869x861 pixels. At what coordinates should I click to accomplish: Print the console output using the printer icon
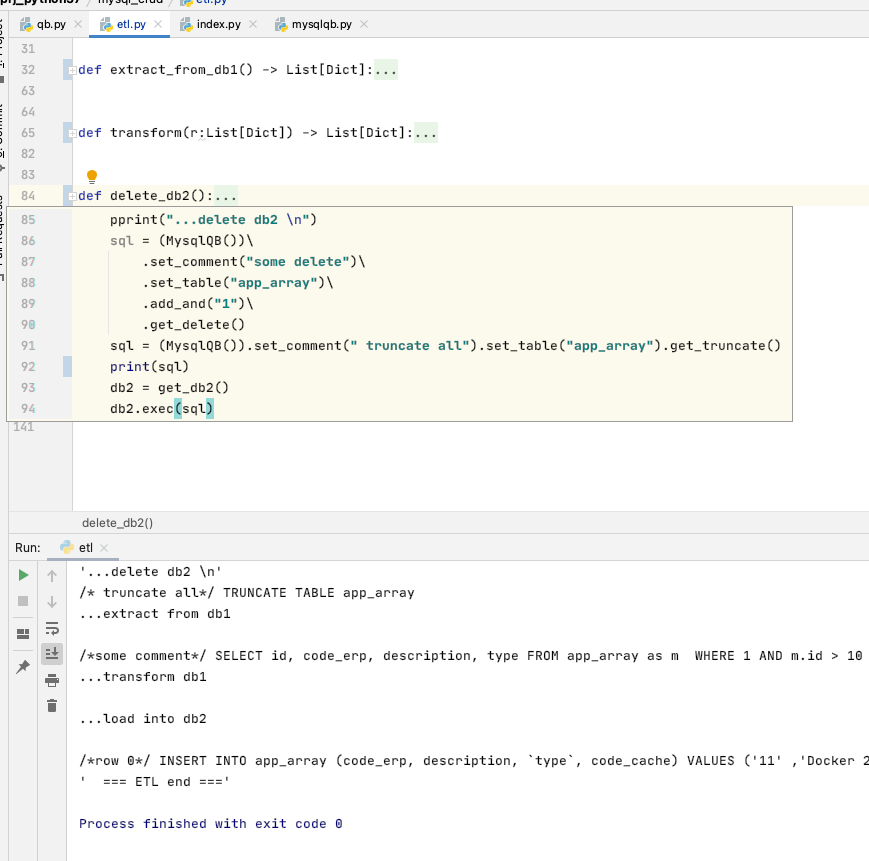point(51,678)
